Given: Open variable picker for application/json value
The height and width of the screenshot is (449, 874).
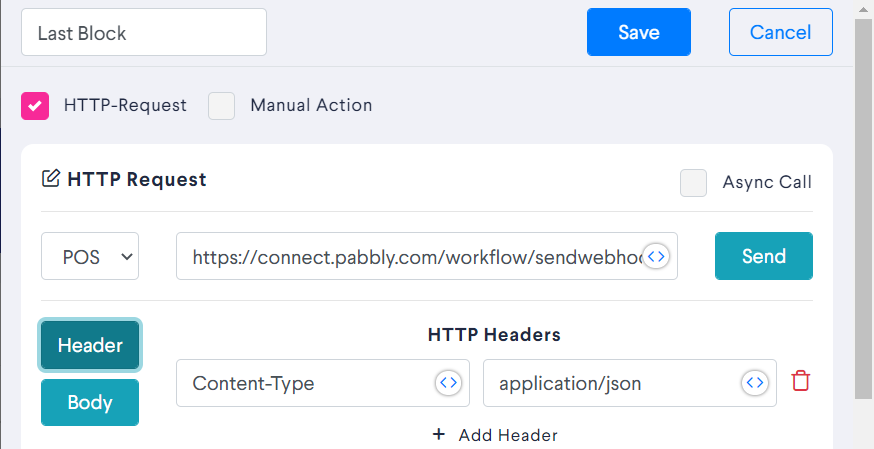Looking at the screenshot, I should click(x=755, y=383).
